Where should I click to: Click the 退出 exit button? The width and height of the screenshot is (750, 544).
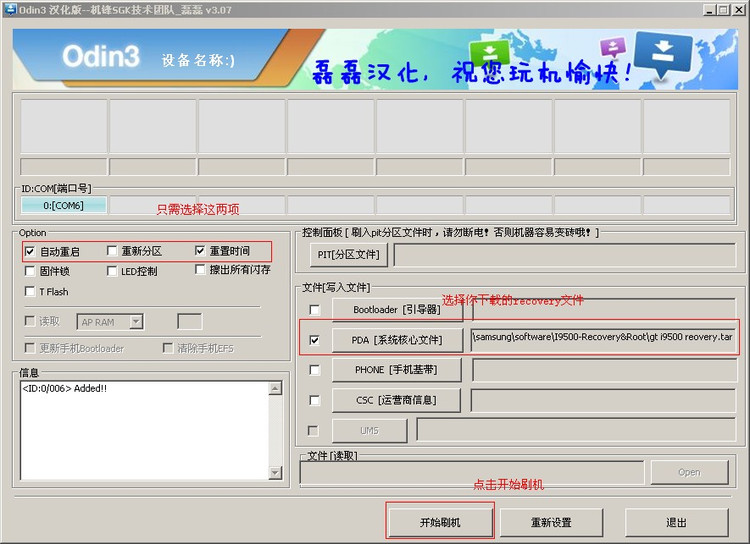pyautogui.click(x=676, y=522)
